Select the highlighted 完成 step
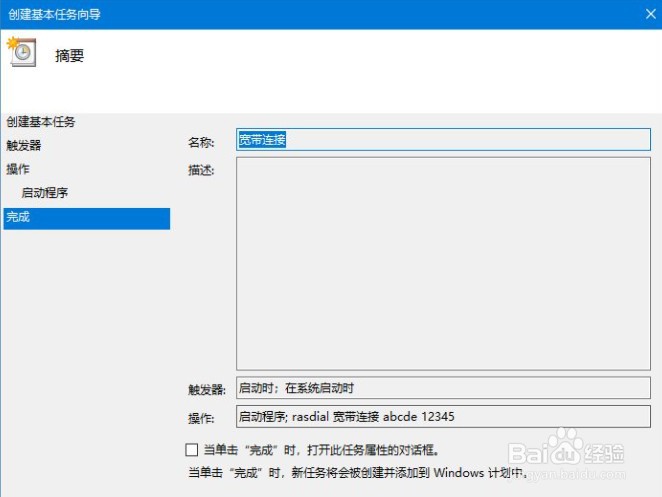The height and width of the screenshot is (497, 662). point(87,218)
